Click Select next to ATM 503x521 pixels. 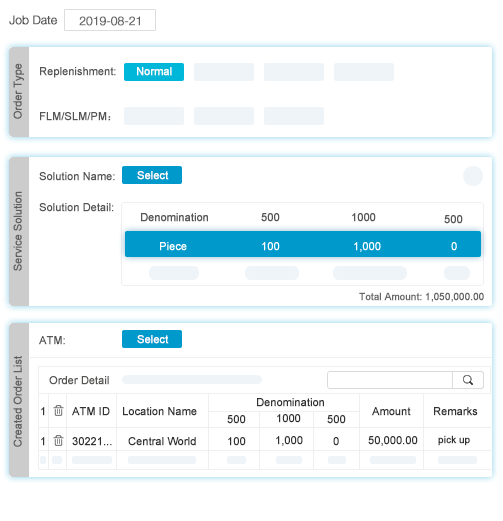[152, 339]
